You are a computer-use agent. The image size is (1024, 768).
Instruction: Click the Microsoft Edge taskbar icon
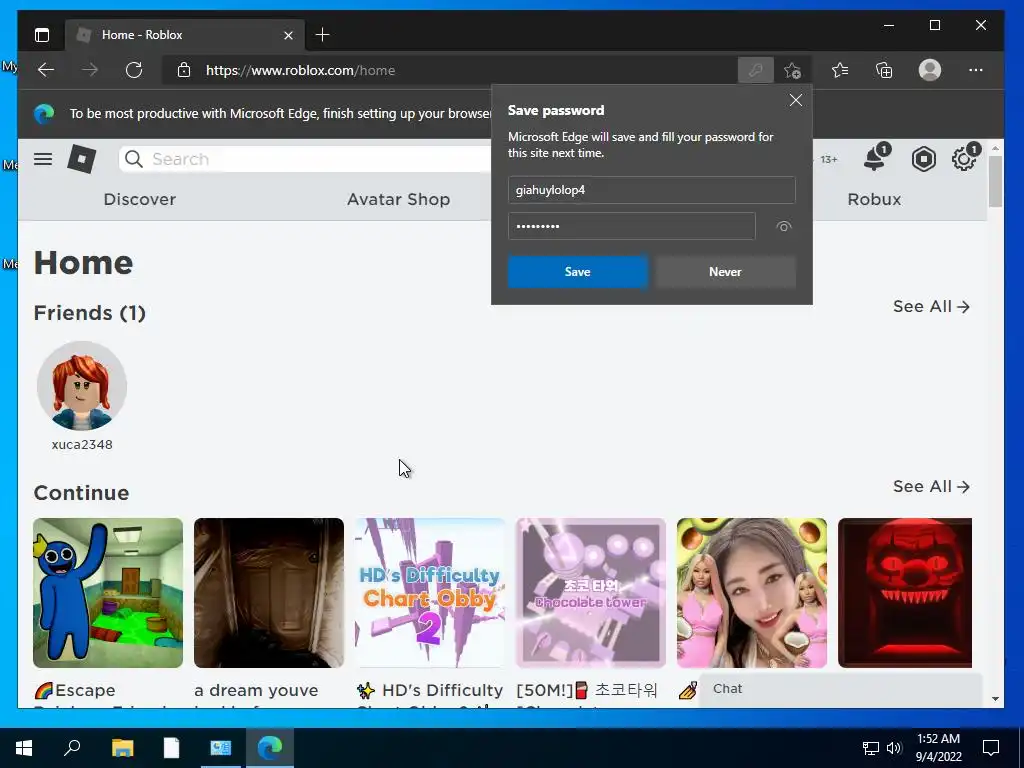tap(270, 748)
